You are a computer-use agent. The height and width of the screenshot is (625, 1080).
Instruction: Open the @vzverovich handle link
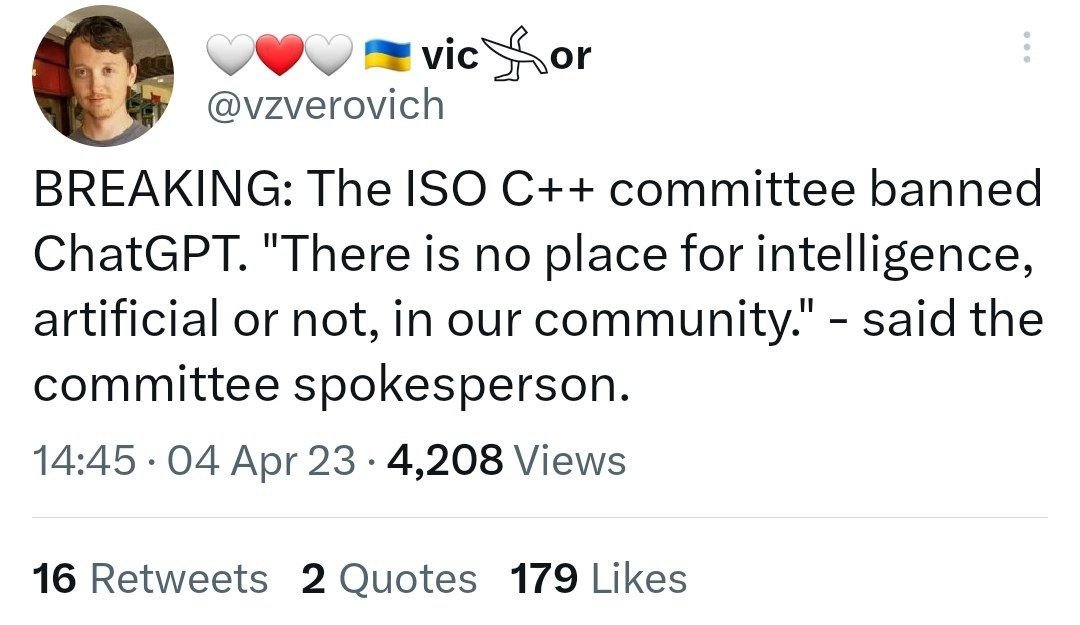pos(324,103)
